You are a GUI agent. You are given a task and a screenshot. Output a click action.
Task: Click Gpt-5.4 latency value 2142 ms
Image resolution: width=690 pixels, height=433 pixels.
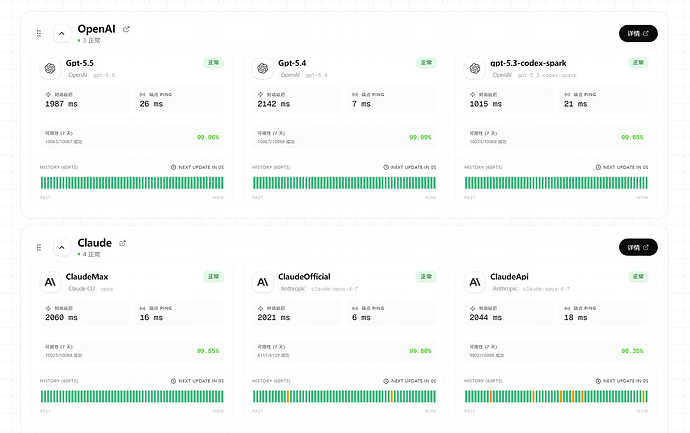(274, 104)
